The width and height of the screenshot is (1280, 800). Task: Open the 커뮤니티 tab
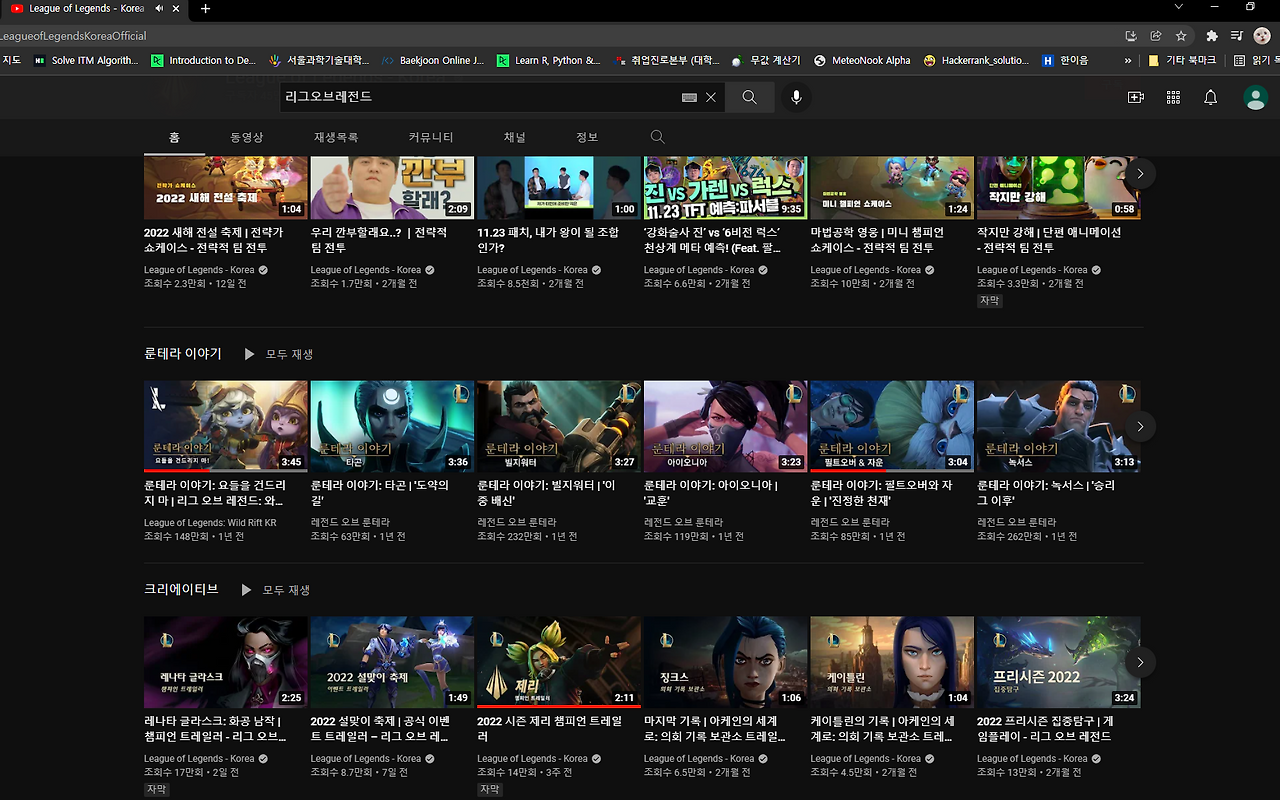(x=431, y=137)
